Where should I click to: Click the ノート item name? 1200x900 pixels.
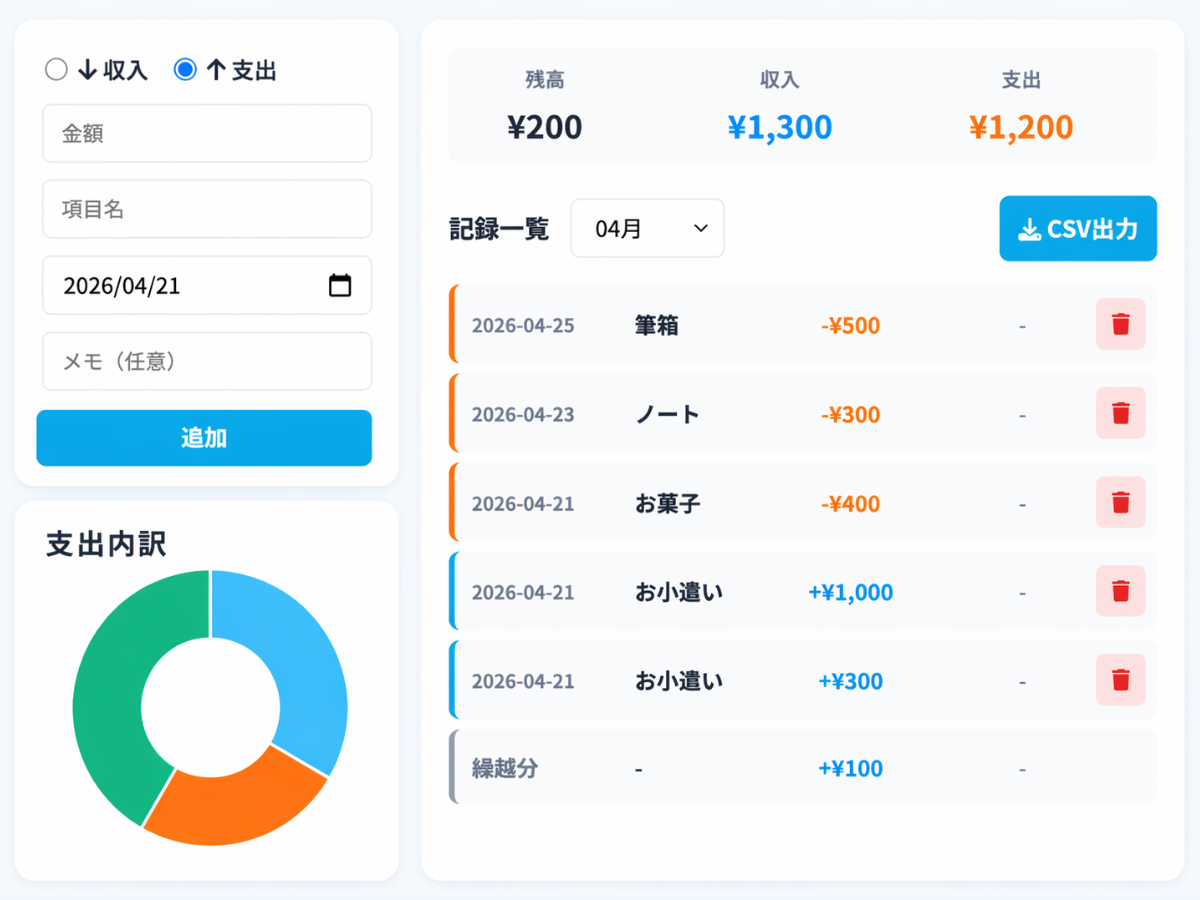[668, 414]
